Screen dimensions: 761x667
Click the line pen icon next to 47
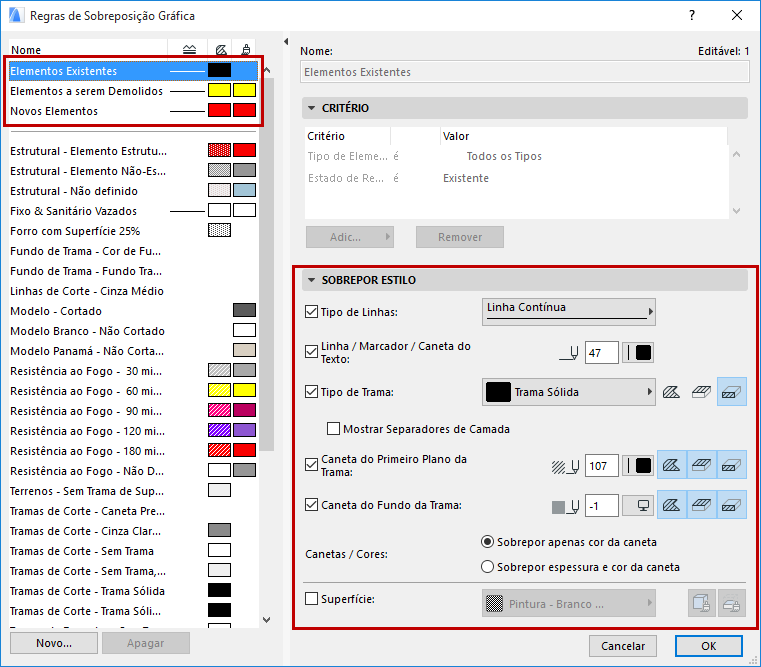pyautogui.click(x=569, y=353)
